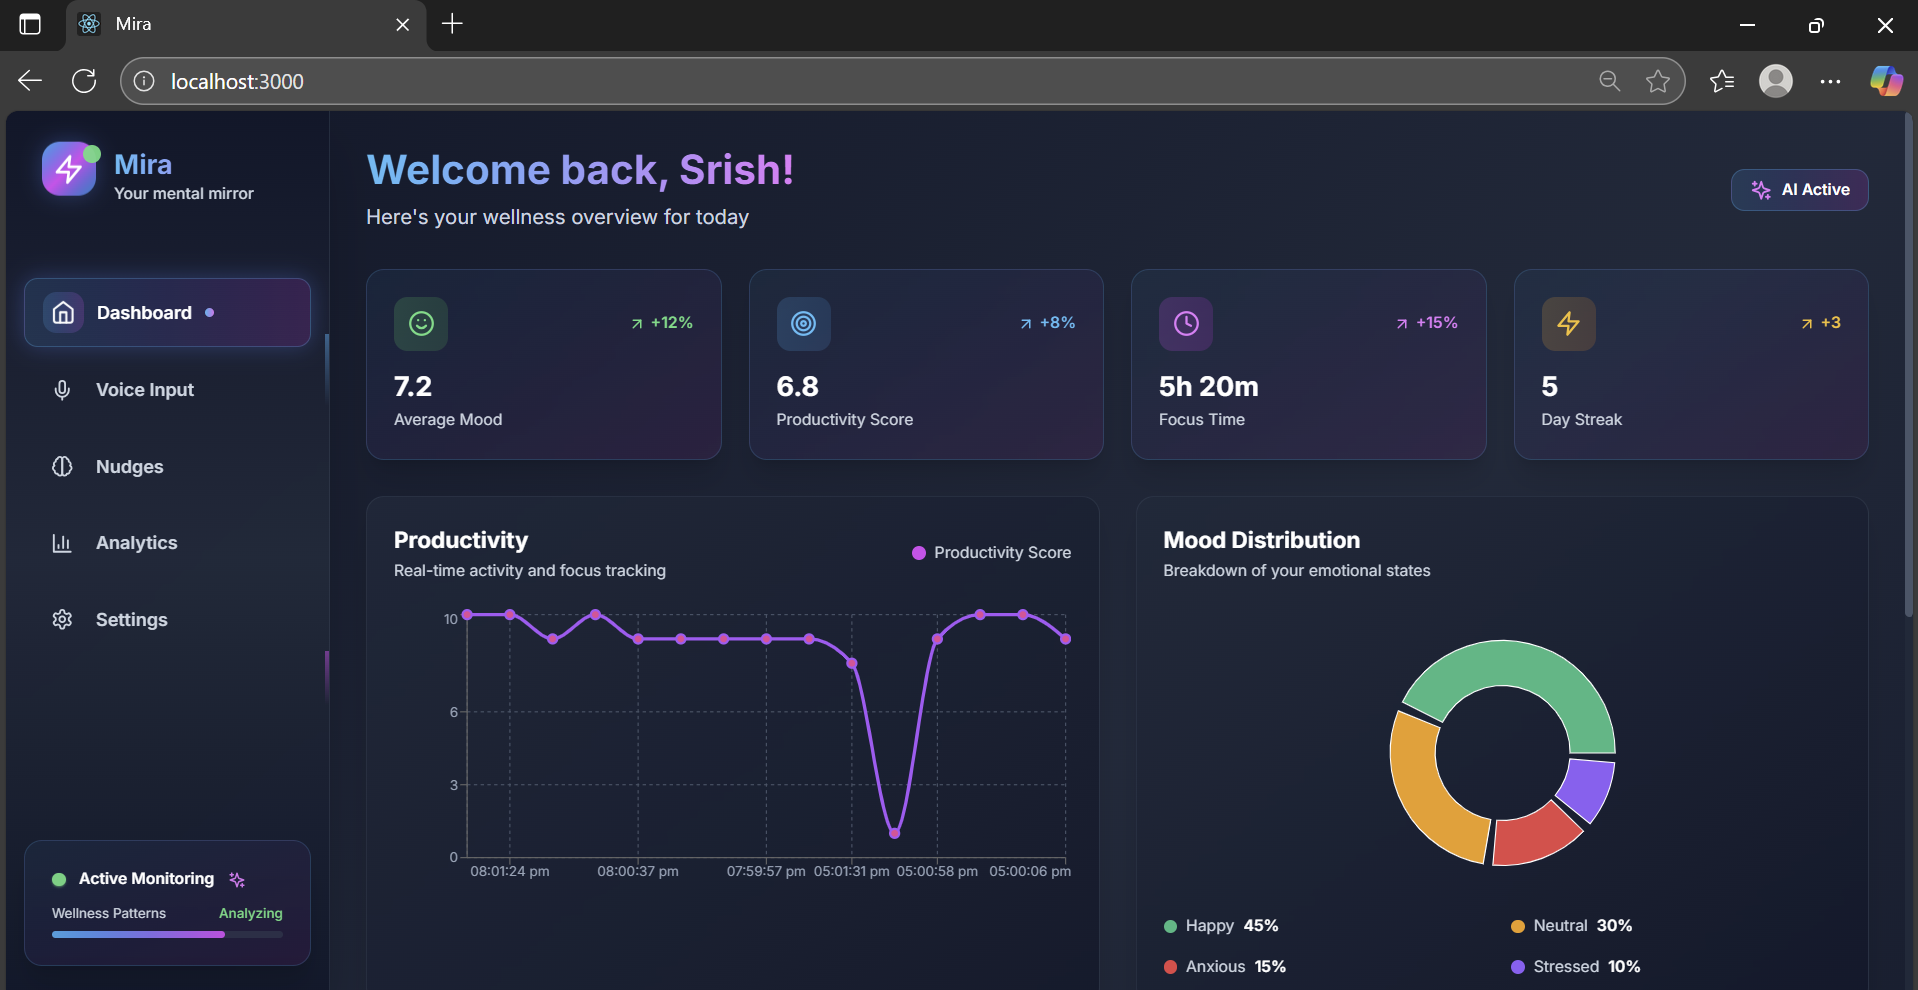Screen dimensions: 1918x990
Task: Open the browser Settings and more menu
Action: pos(1830,81)
